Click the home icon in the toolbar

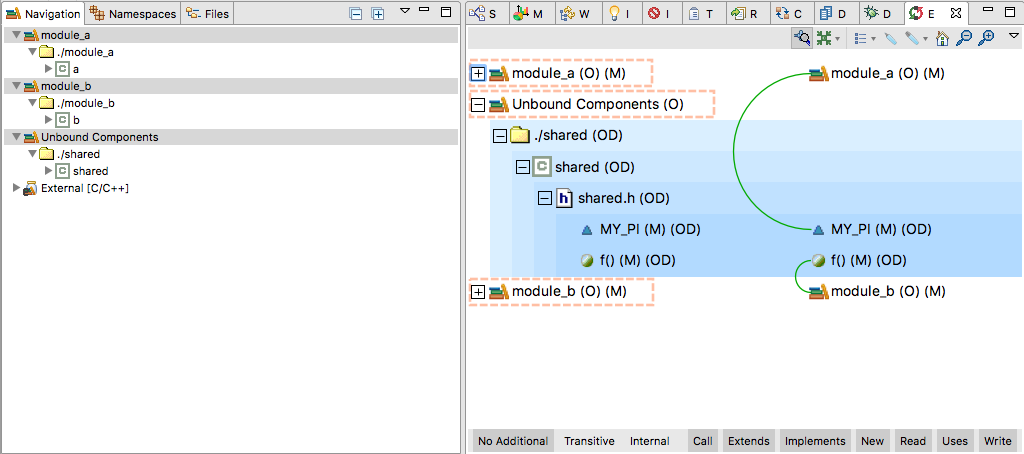pyautogui.click(x=942, y=39)
